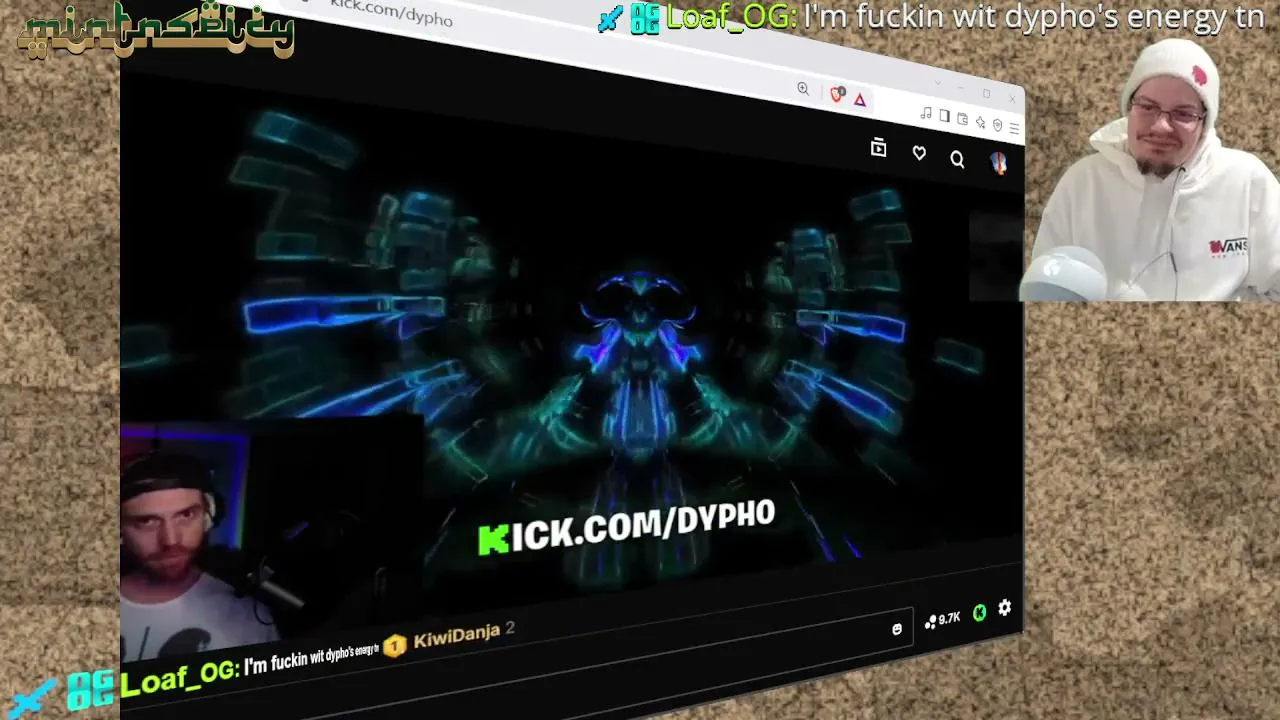Click the KiwiDanja username in chat
This screenshot has height=720, width=1280.
click(456, 636)
